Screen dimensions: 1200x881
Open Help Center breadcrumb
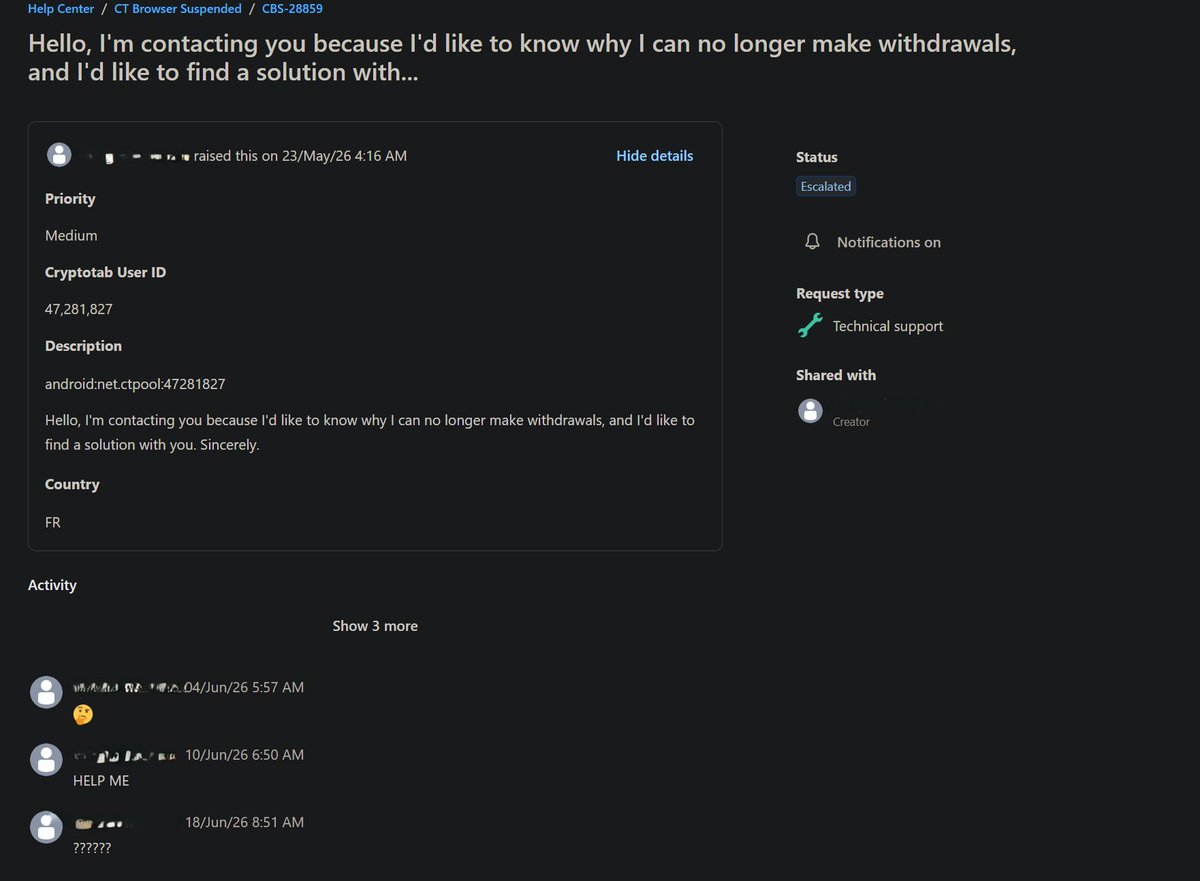click(x=61, y=9)
